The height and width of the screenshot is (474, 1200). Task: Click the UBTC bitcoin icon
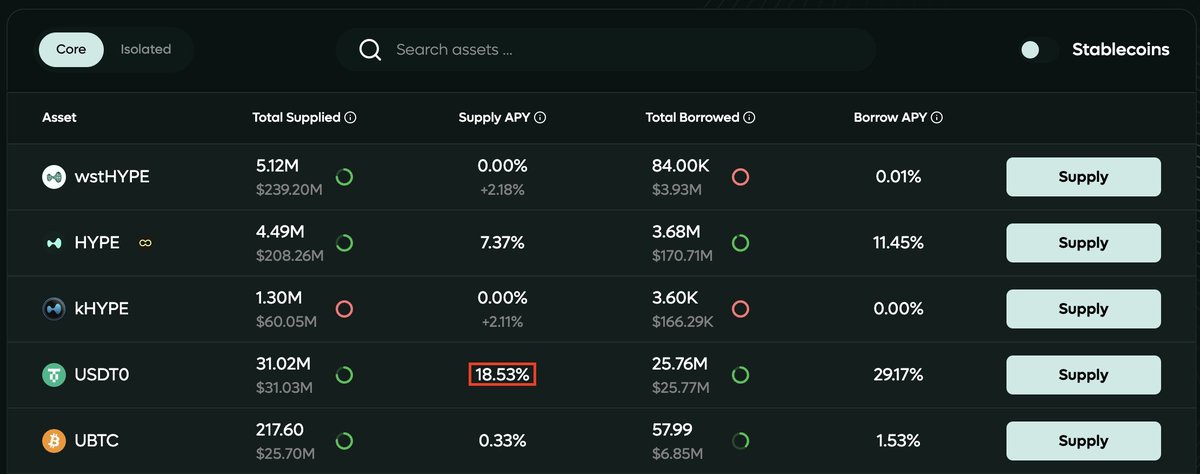coord(54,441)
